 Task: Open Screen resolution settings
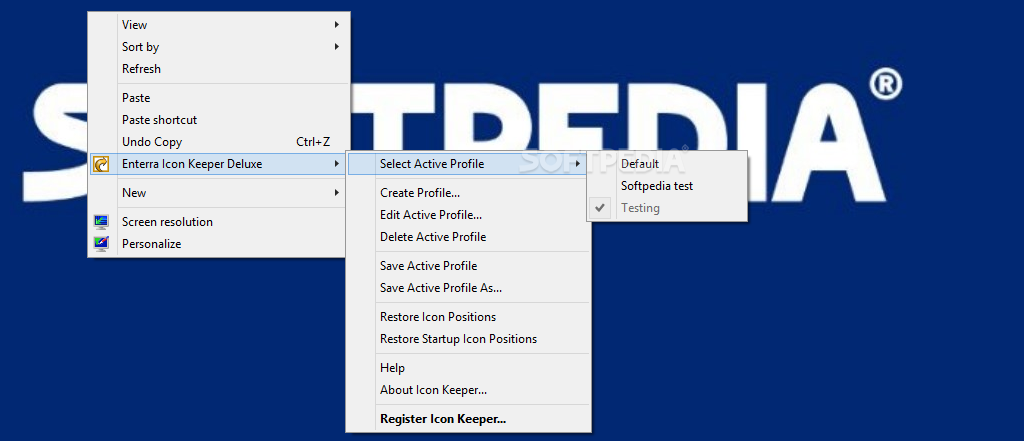[219, 221]
